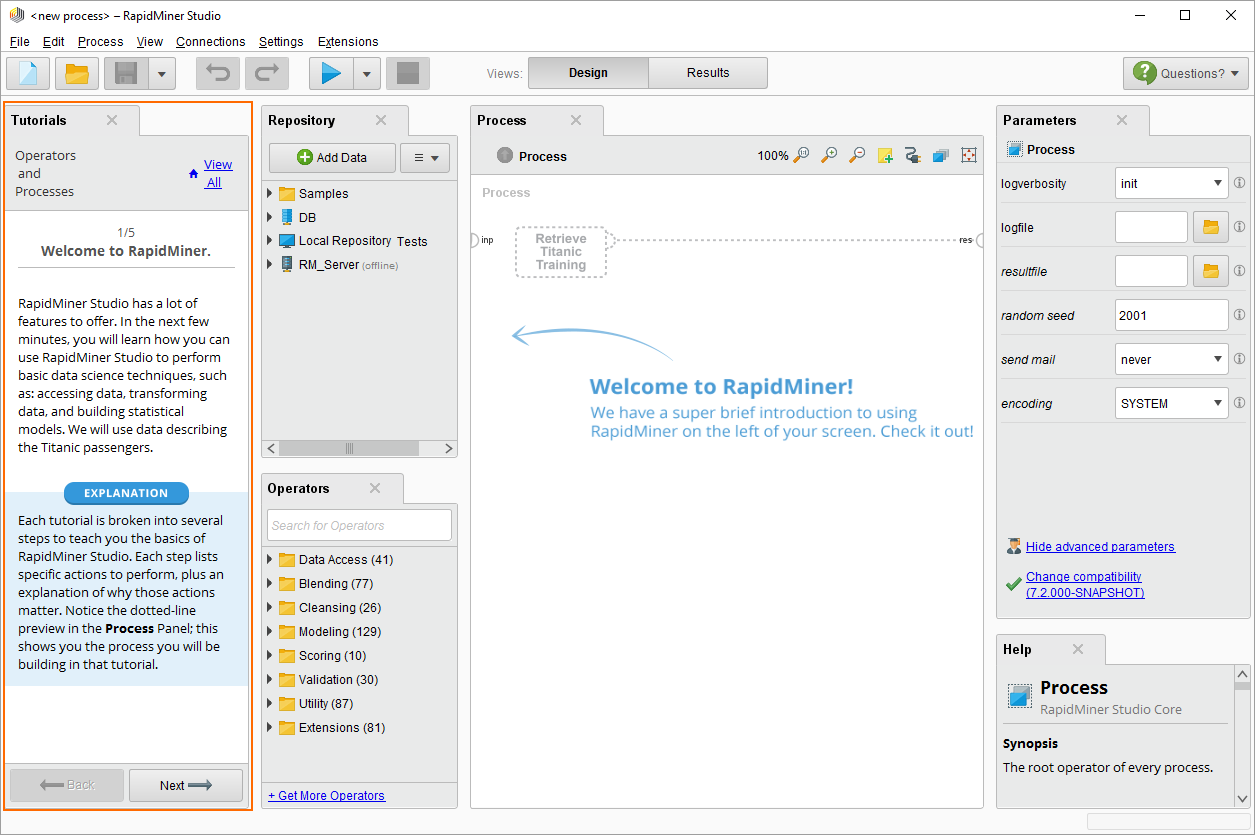This screenshot has height=835, width=1255.
Task: Open the send mail dropdown
Action: (x=1171, y=359)
